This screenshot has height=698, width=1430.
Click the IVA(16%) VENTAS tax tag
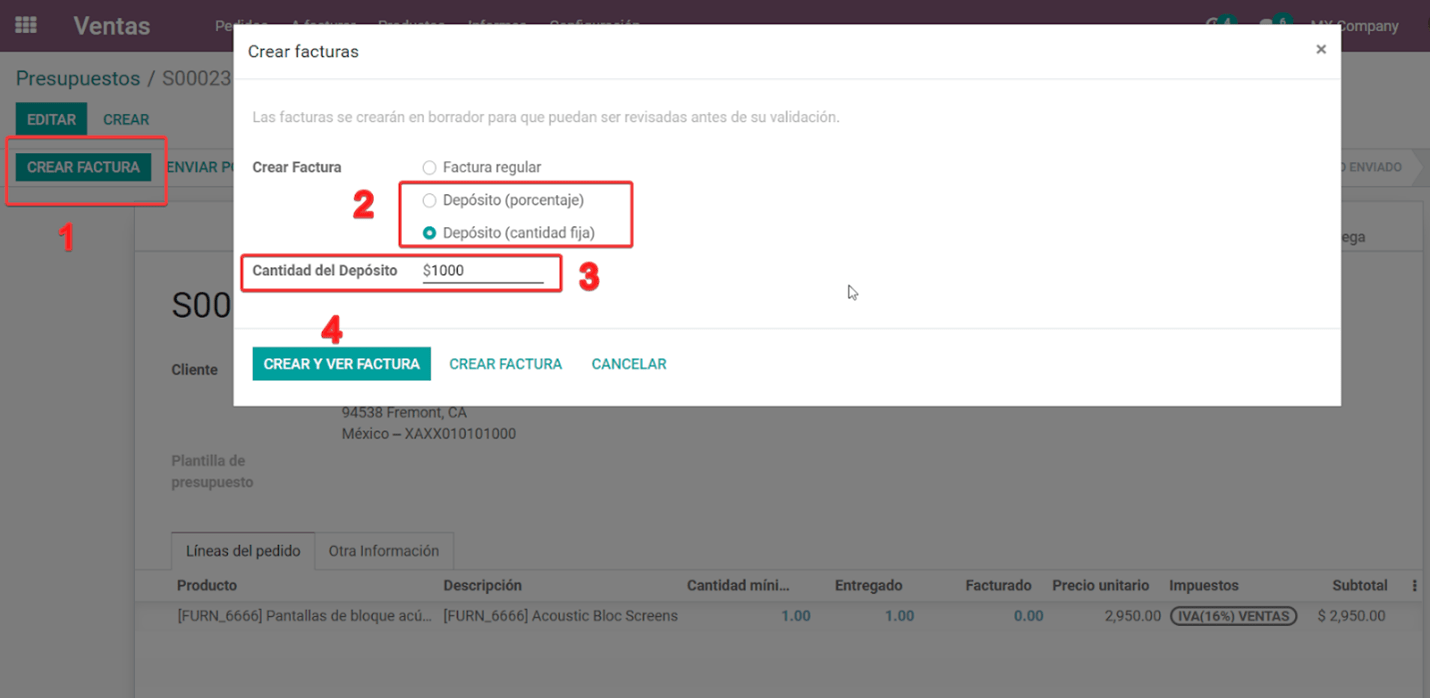(1232, 616)
